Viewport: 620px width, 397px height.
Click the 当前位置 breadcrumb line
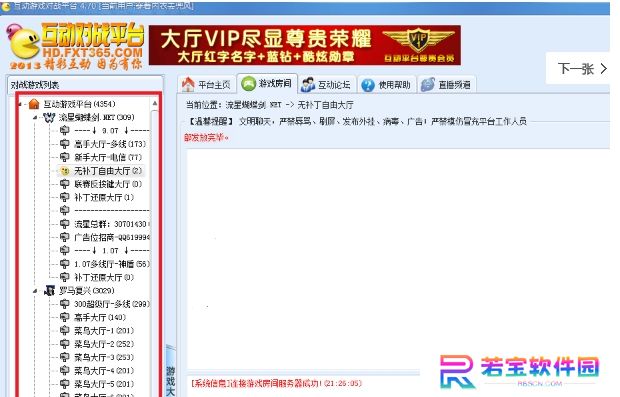coord(269,105)
